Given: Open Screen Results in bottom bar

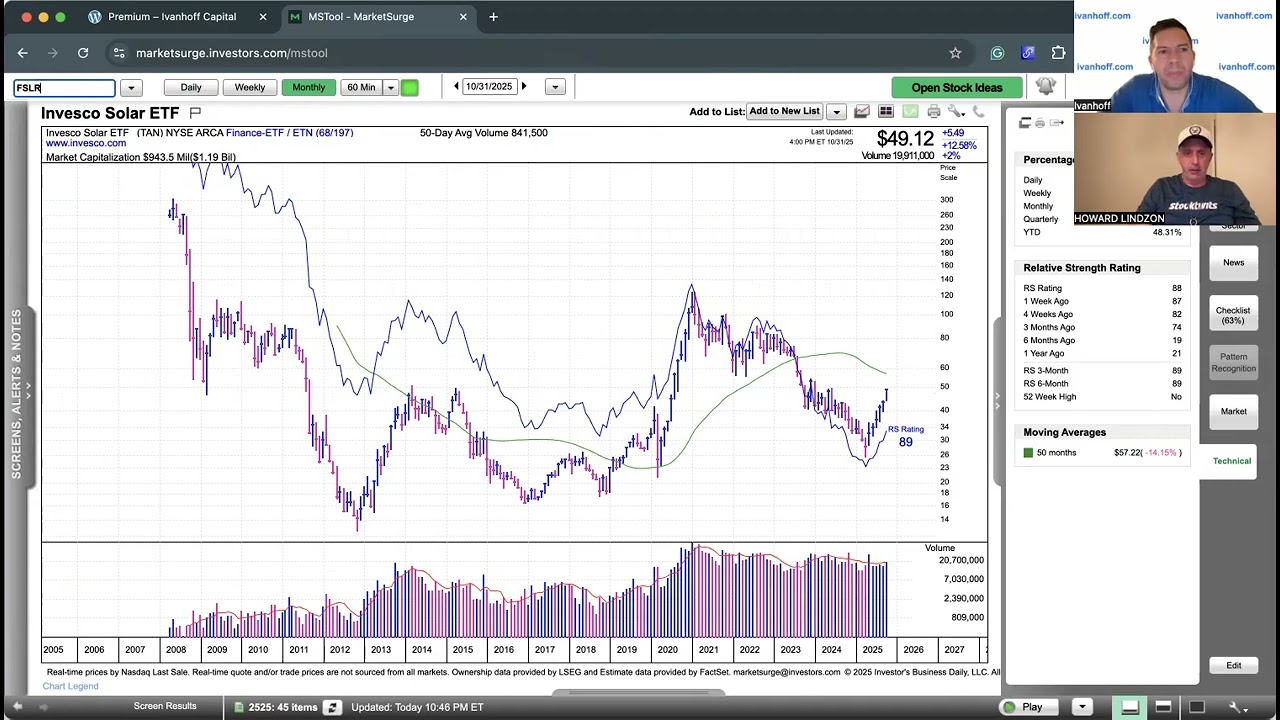Looking at the screenshot, I should [x=165, y=706].
